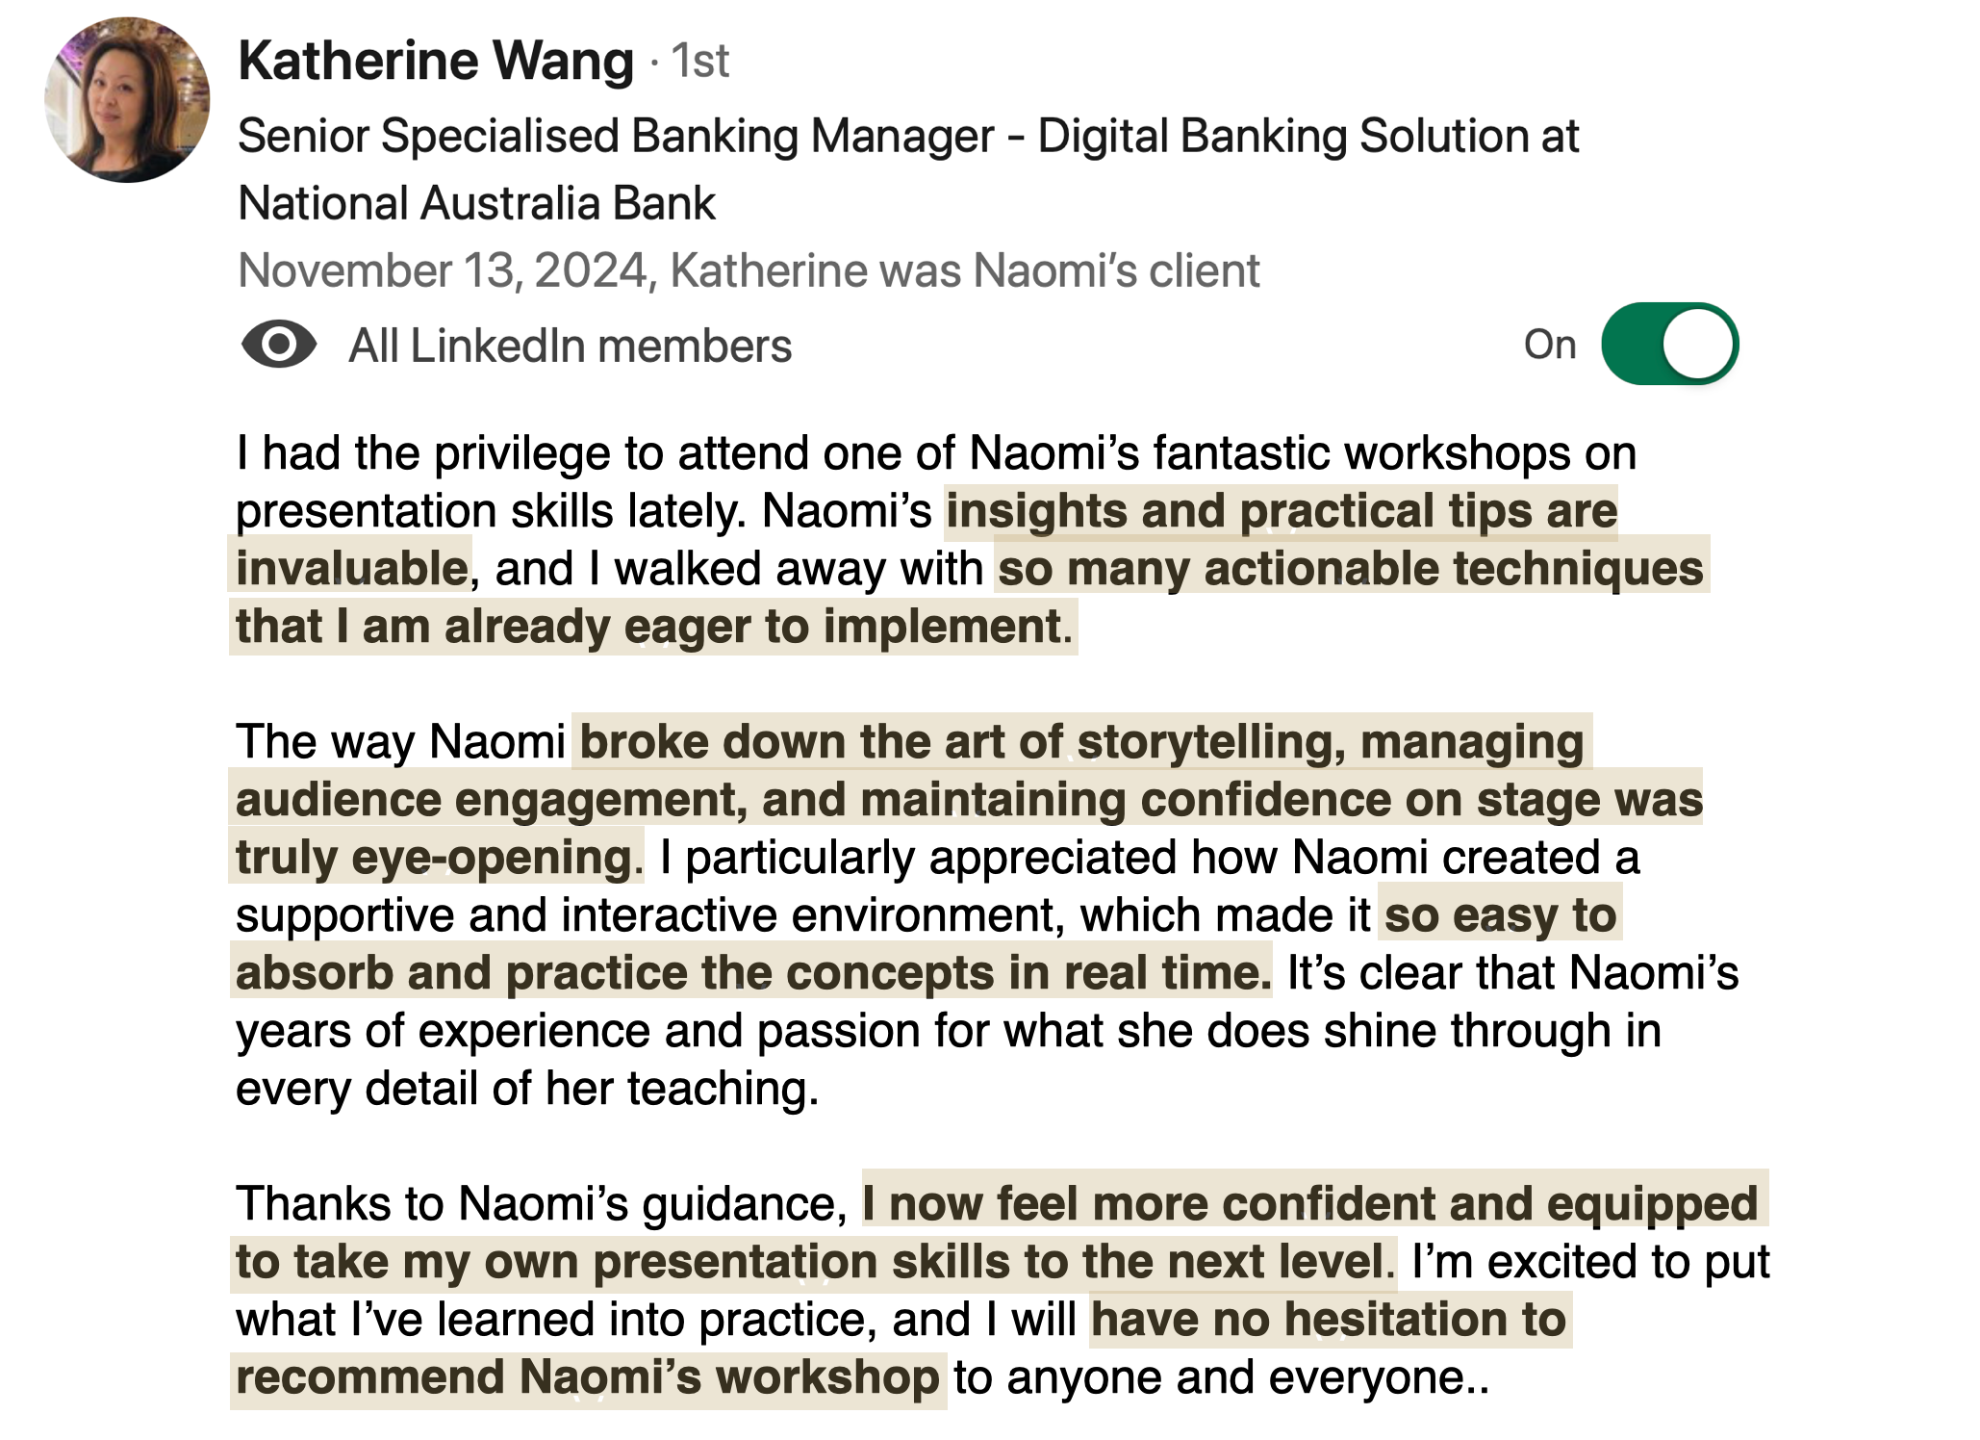Click the 1st degree connection badge

coord(699,61)
